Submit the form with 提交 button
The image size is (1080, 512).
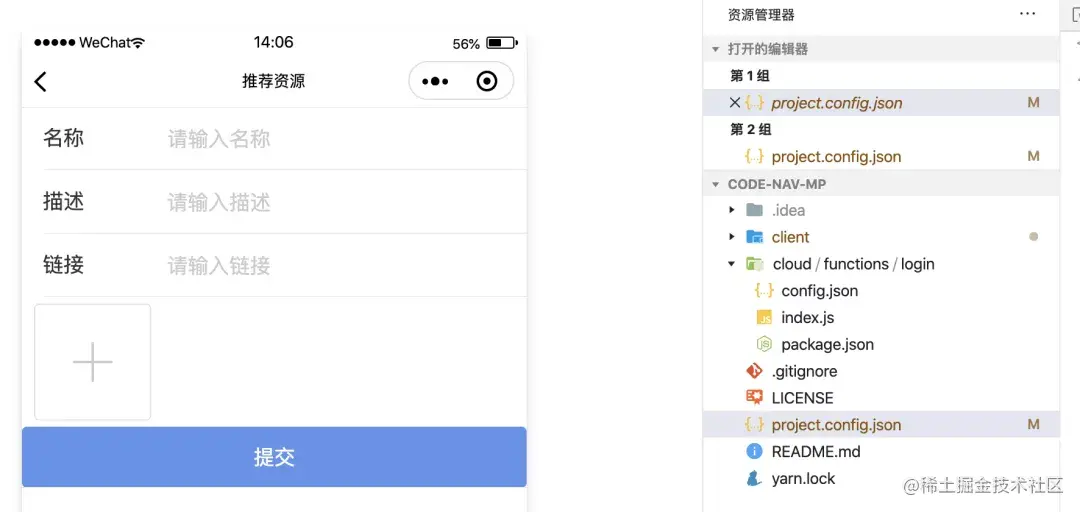pyautogui.click(x=274, y=457)
